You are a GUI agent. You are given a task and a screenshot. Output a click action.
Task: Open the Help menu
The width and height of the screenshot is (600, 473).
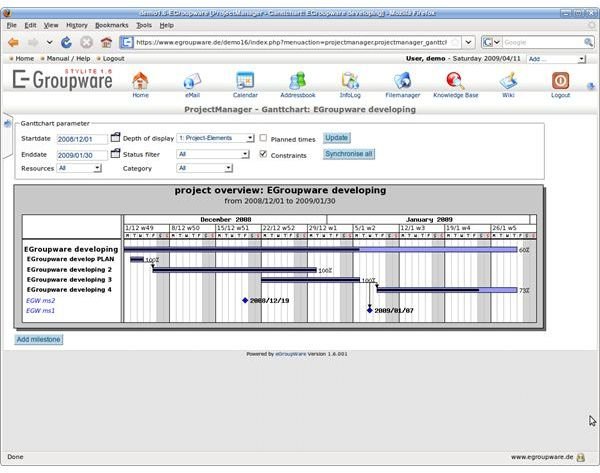pyautogui.click(x=166, y=25)
